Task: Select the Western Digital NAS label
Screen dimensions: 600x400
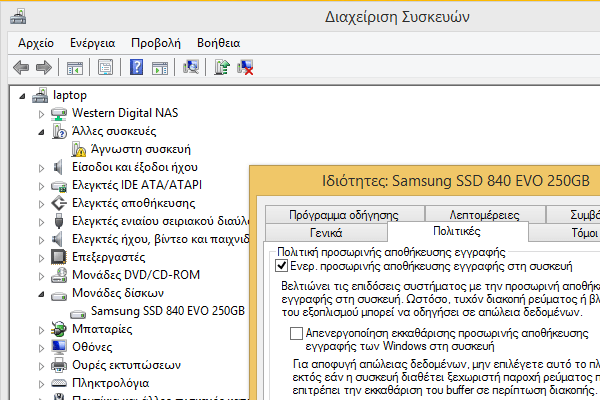Action: pyautogui.click(x=125, y=113)
